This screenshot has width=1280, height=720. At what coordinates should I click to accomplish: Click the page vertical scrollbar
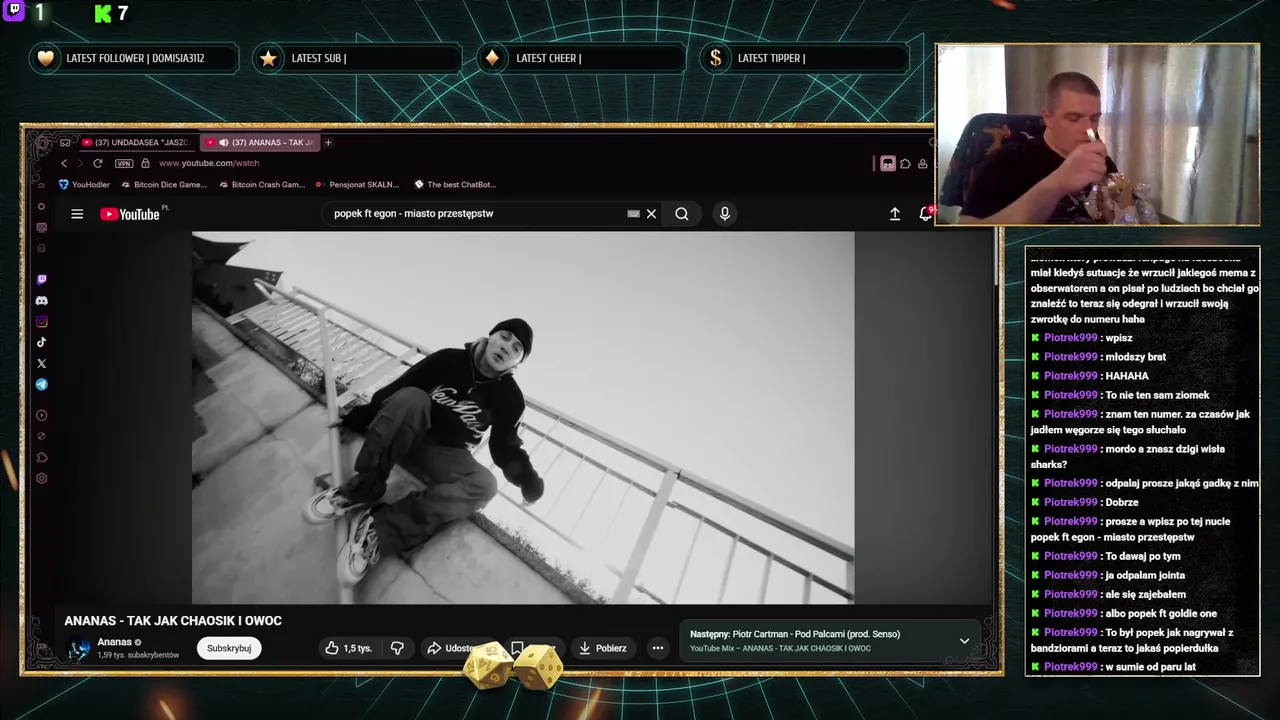[995, 257]
